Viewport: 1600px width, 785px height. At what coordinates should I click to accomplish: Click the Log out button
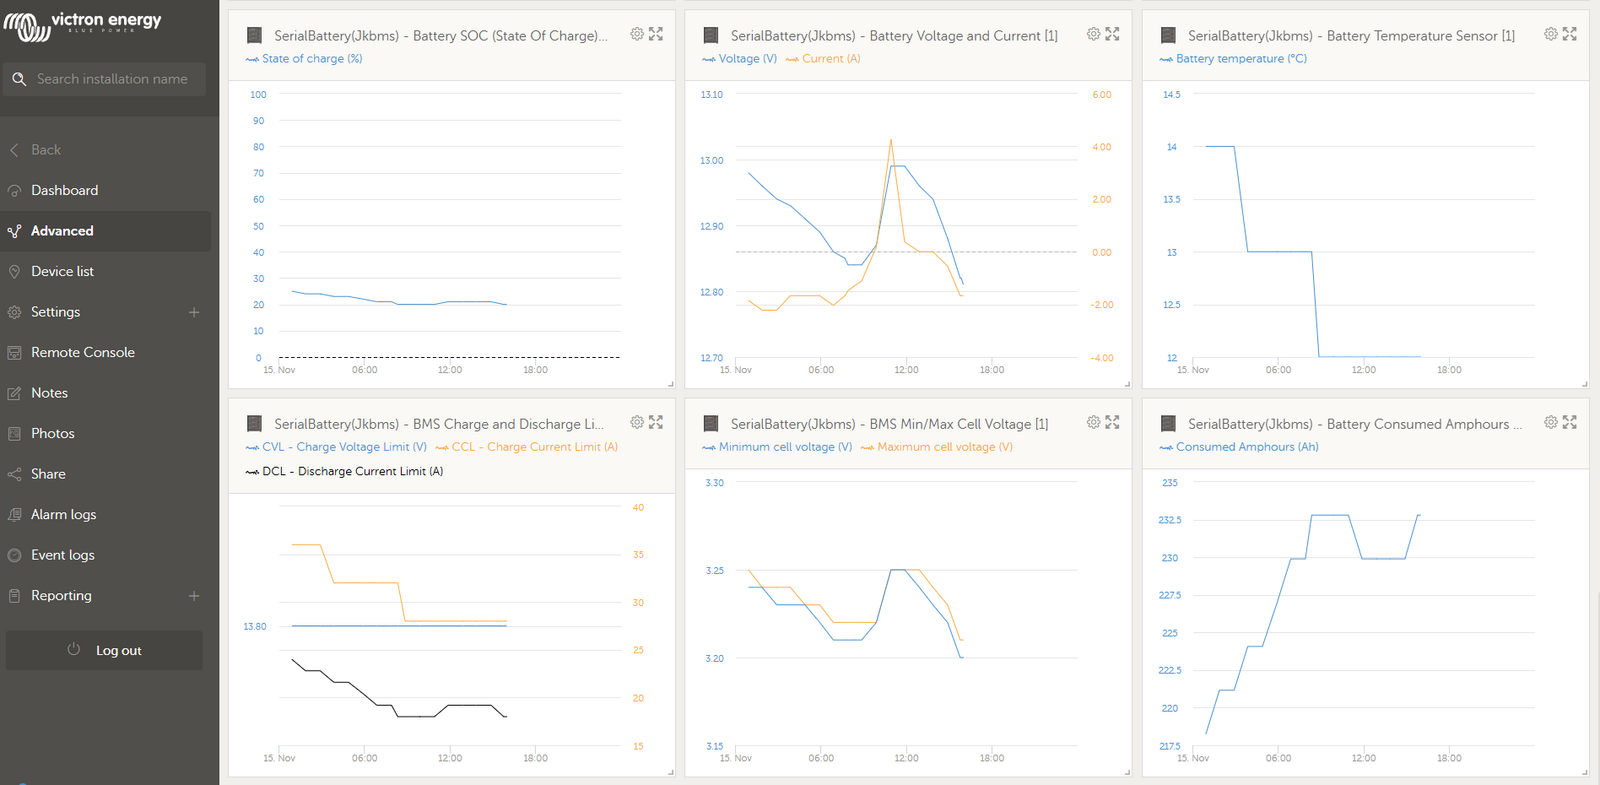[x=104, y=650]
